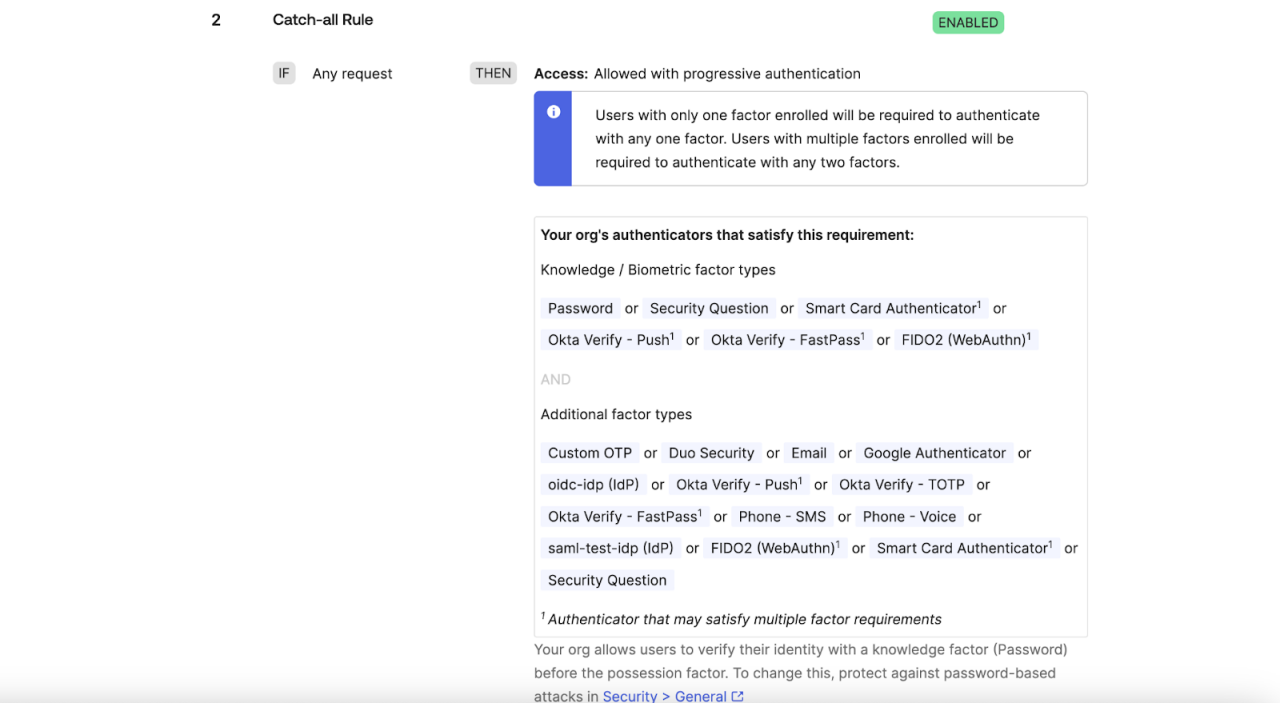Select the Phone - Voice chip
The width and height of the screenshot is (1280, 703).
[x=909, y=517]
